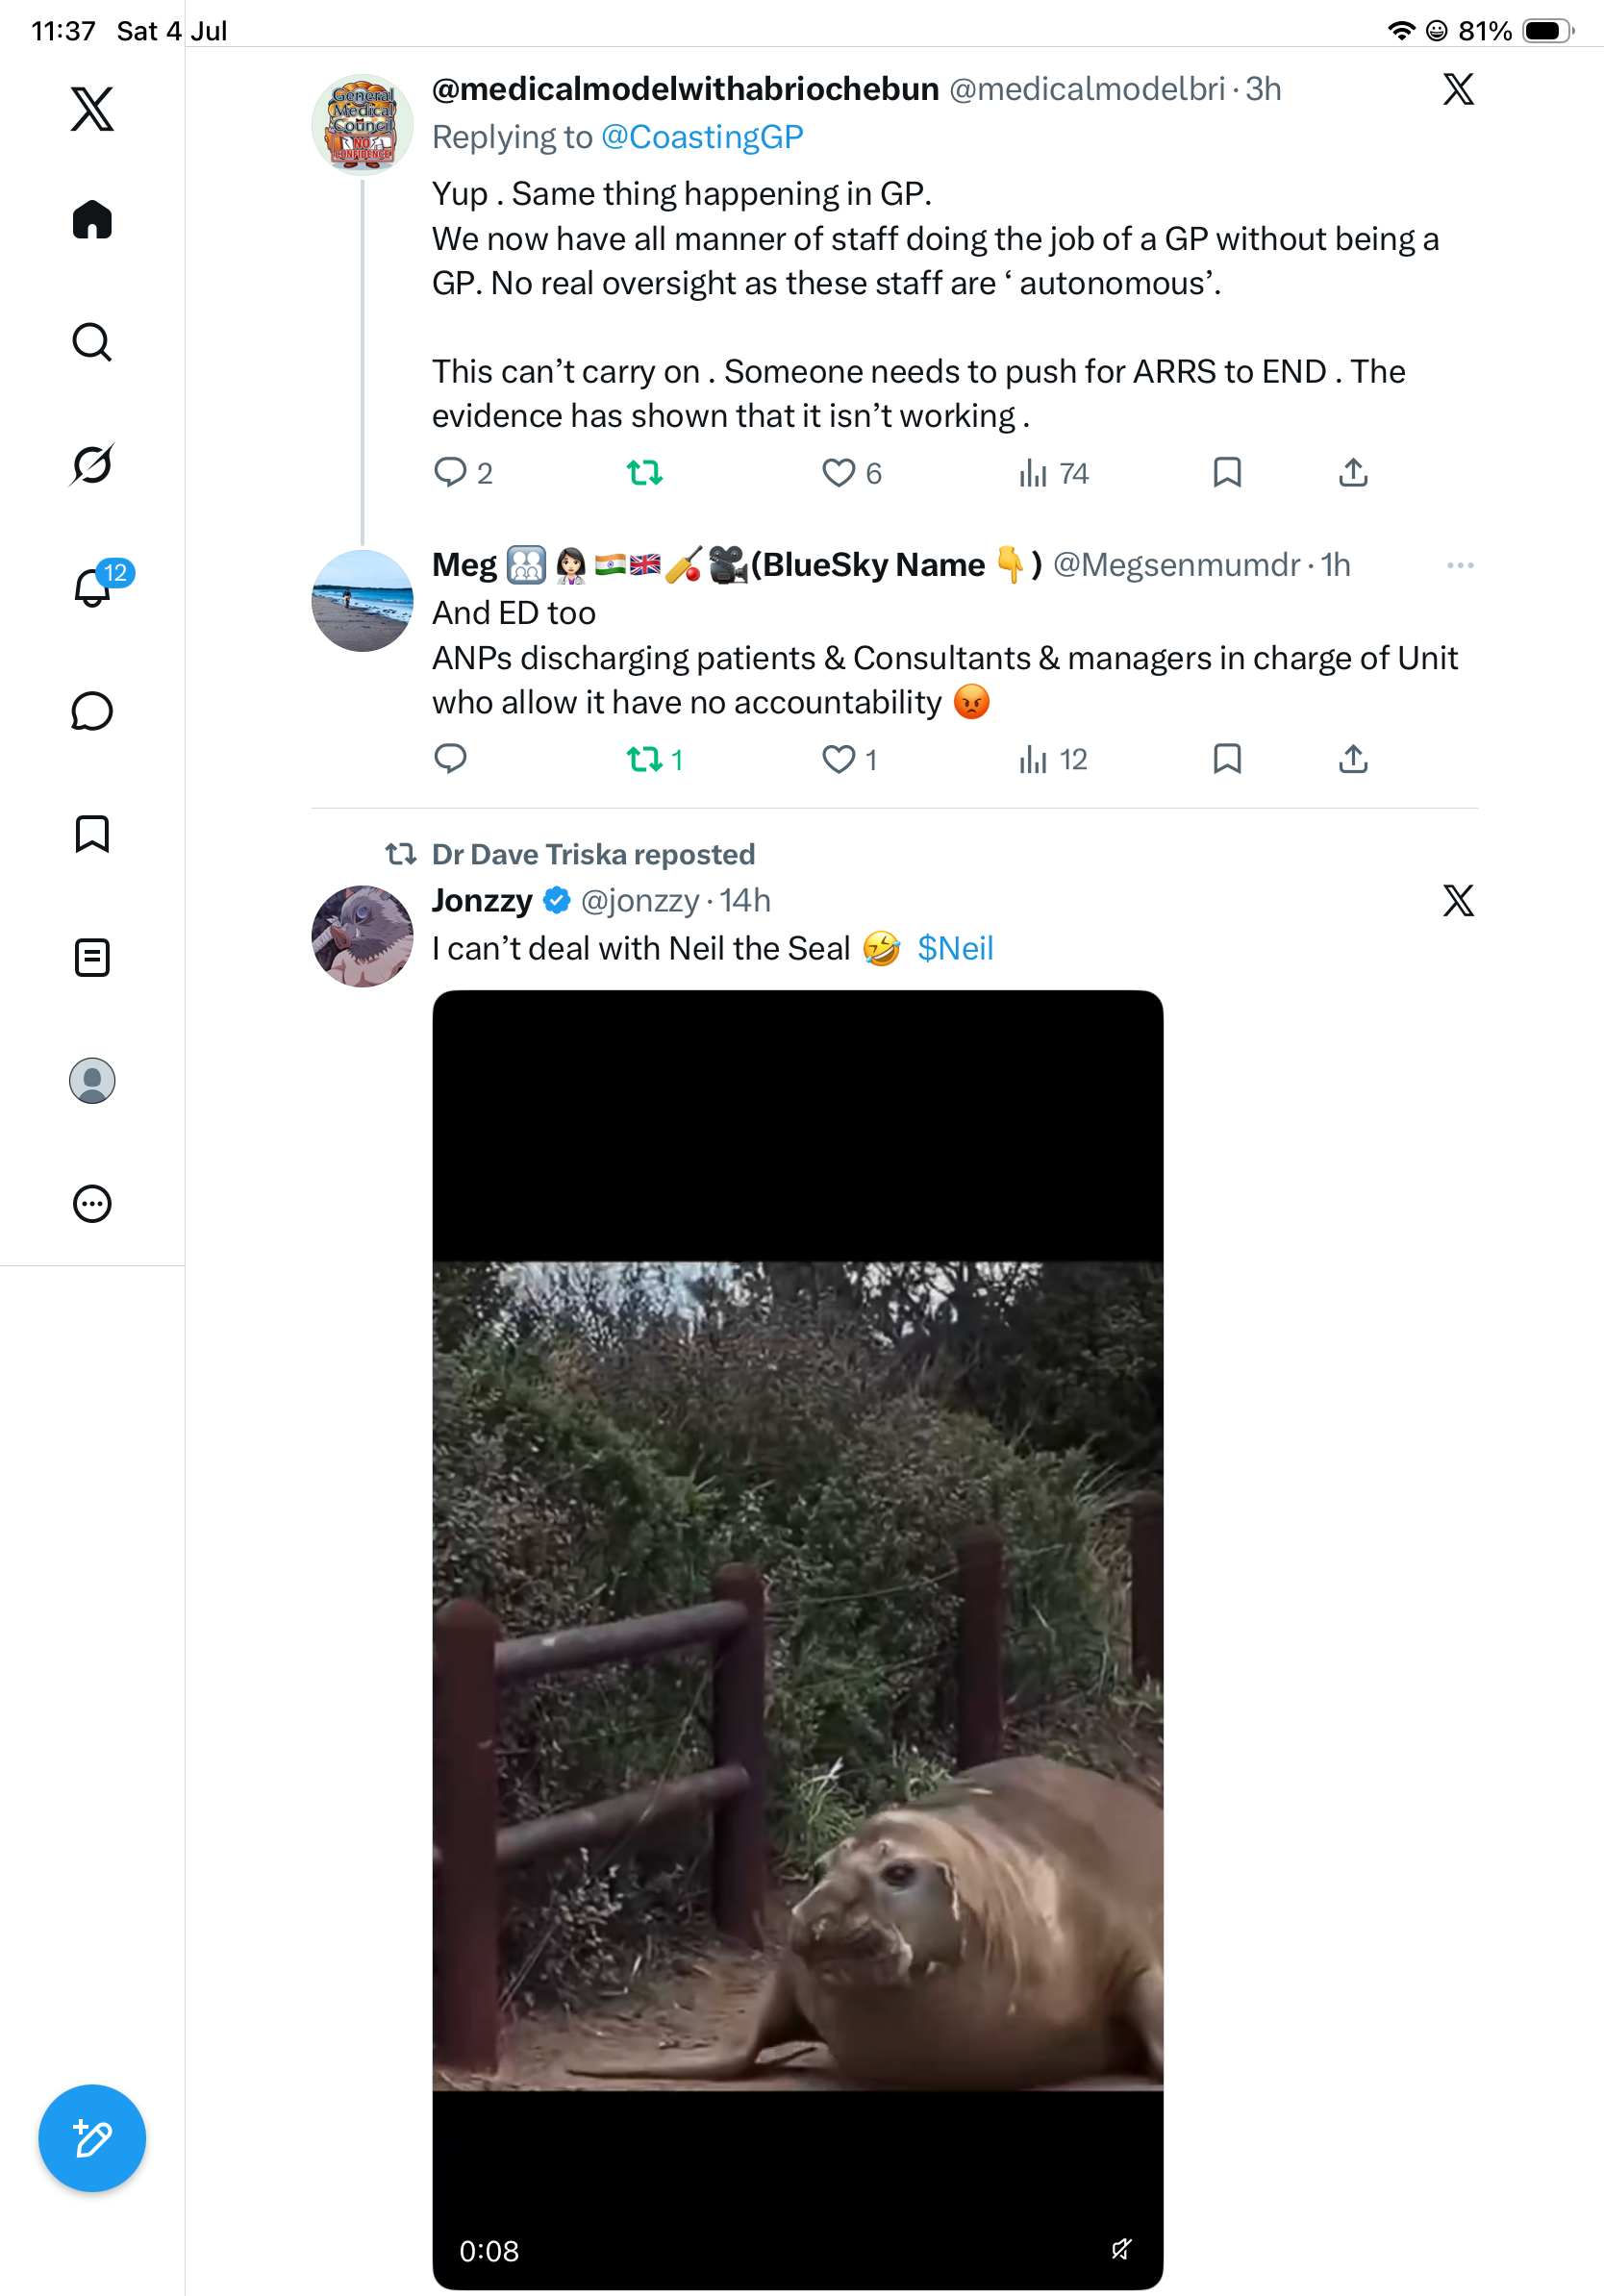1604x2296 pixels.
Task: Play the Neil the Seal video
Action: pyautogui.click(x=798, y=1640)
